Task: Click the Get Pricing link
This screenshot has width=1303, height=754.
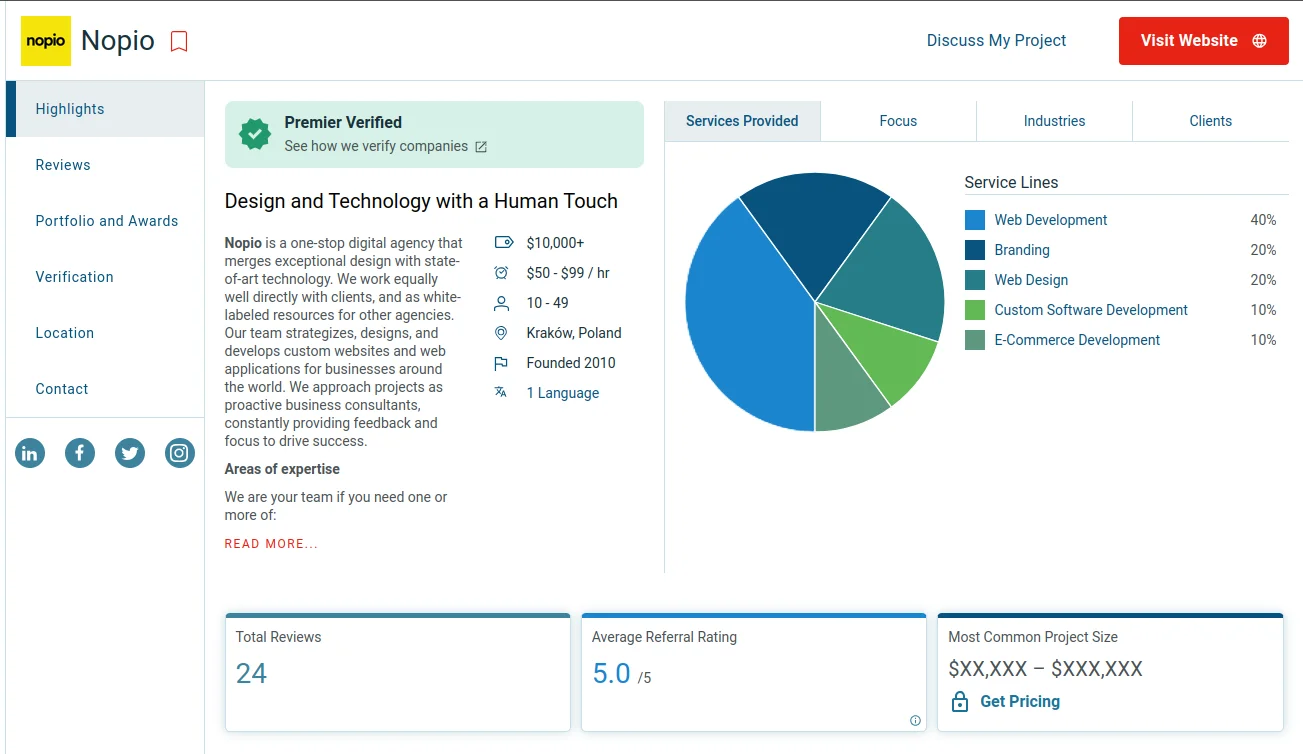Action: (x=1020, y=701)
